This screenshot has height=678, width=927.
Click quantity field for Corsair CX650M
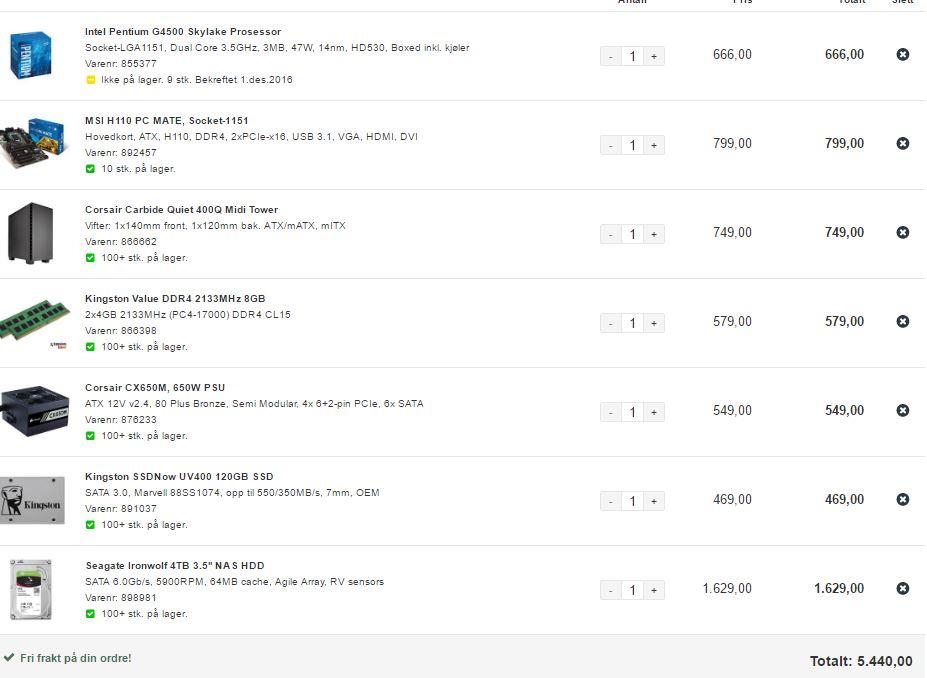pos(633,412)
